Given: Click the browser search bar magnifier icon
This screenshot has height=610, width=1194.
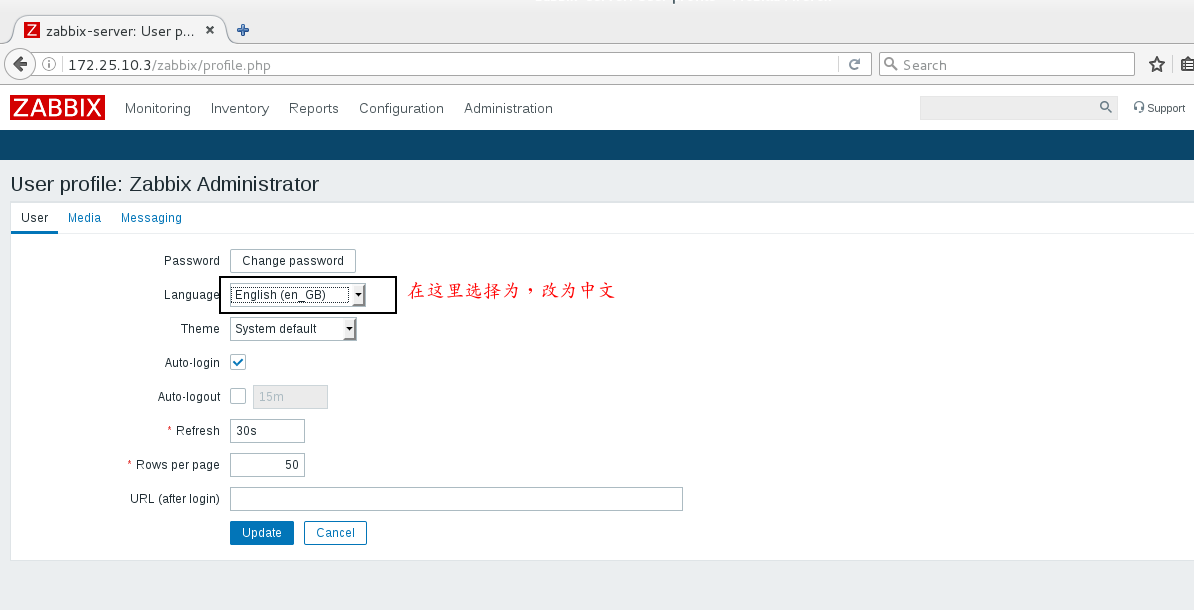Looking at the screenshot, I should 890,64.
